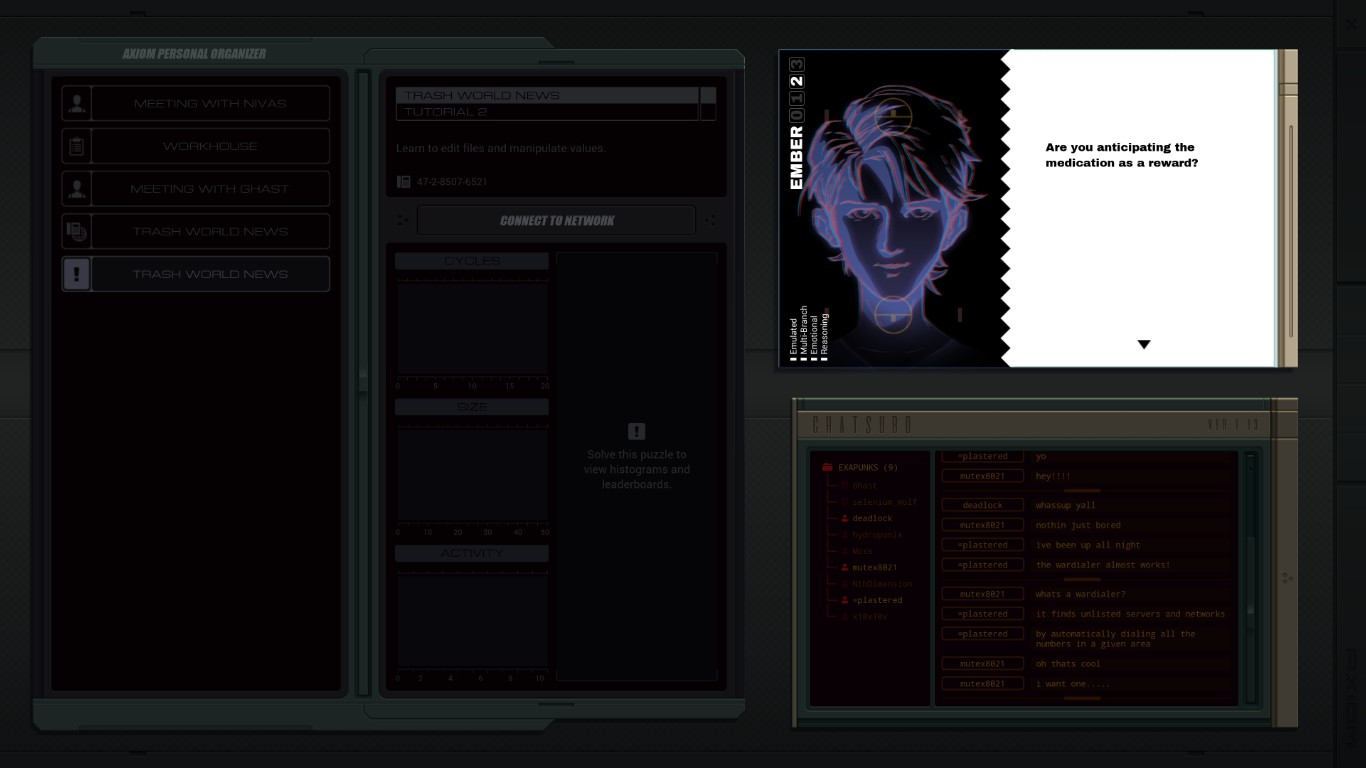Select x10x10x in the user list

pyautogui.click(x=869, y=616)
